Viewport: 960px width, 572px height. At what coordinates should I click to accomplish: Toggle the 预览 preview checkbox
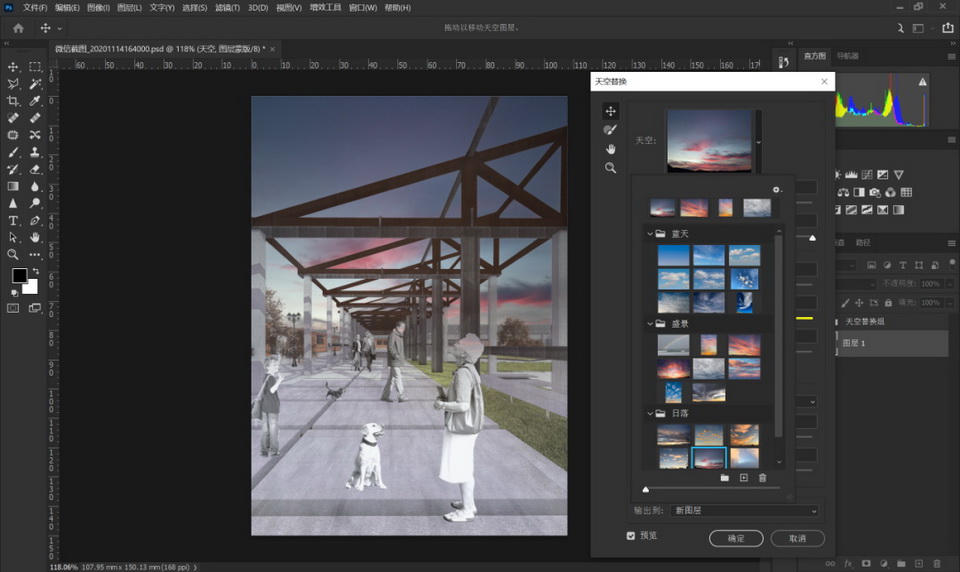[630, 536]
